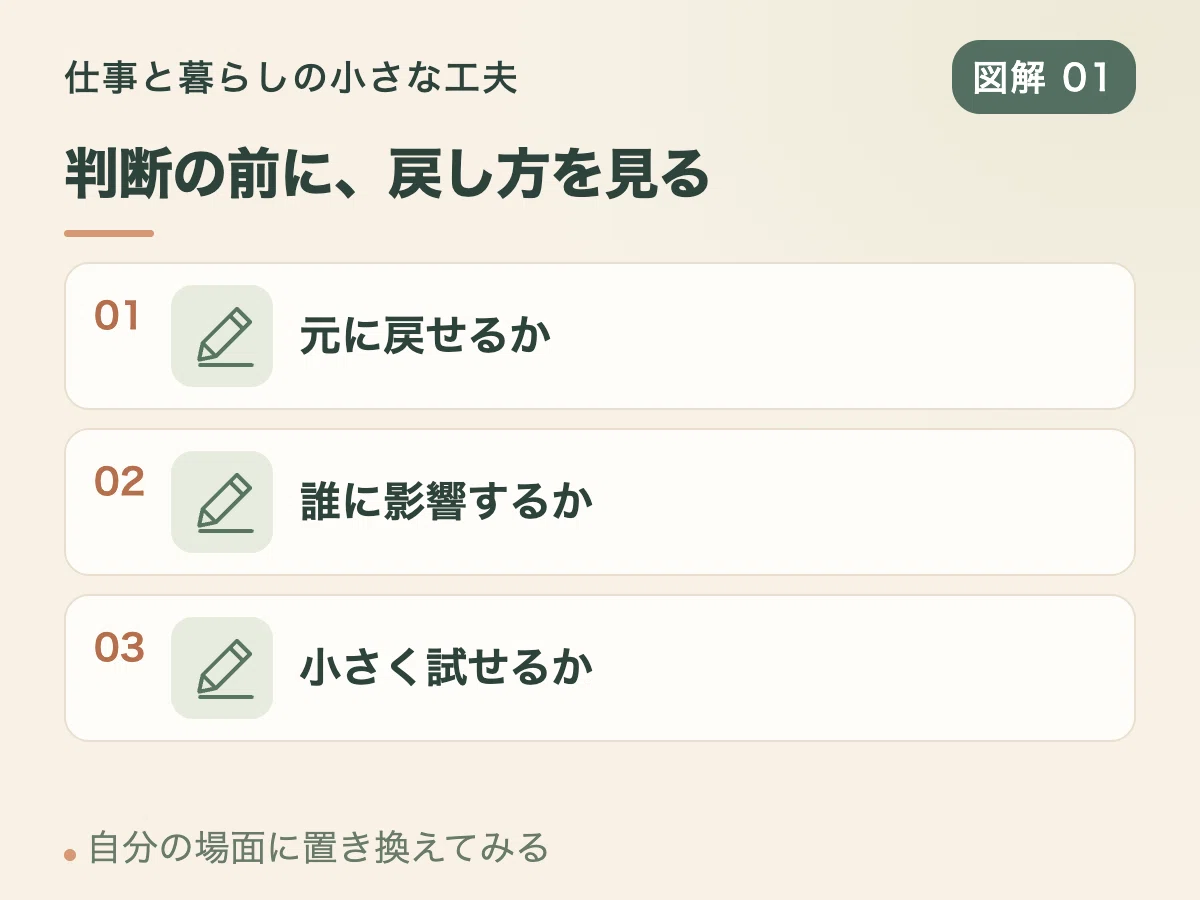Click the green tile behind first pencil
The height and width of the screenshot is (900, 1200).
[x=222, y=336]
